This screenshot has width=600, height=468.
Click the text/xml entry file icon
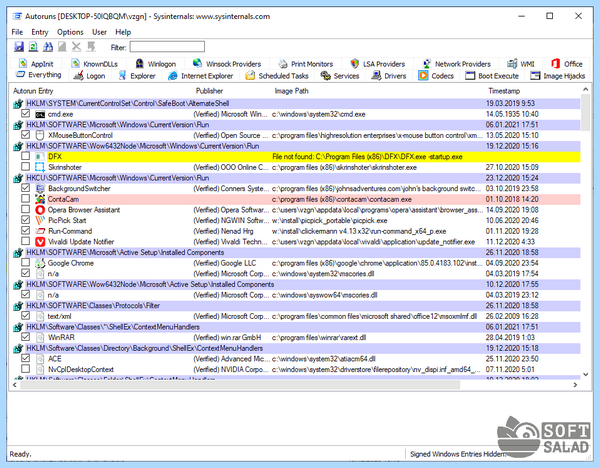pos(40,316)
